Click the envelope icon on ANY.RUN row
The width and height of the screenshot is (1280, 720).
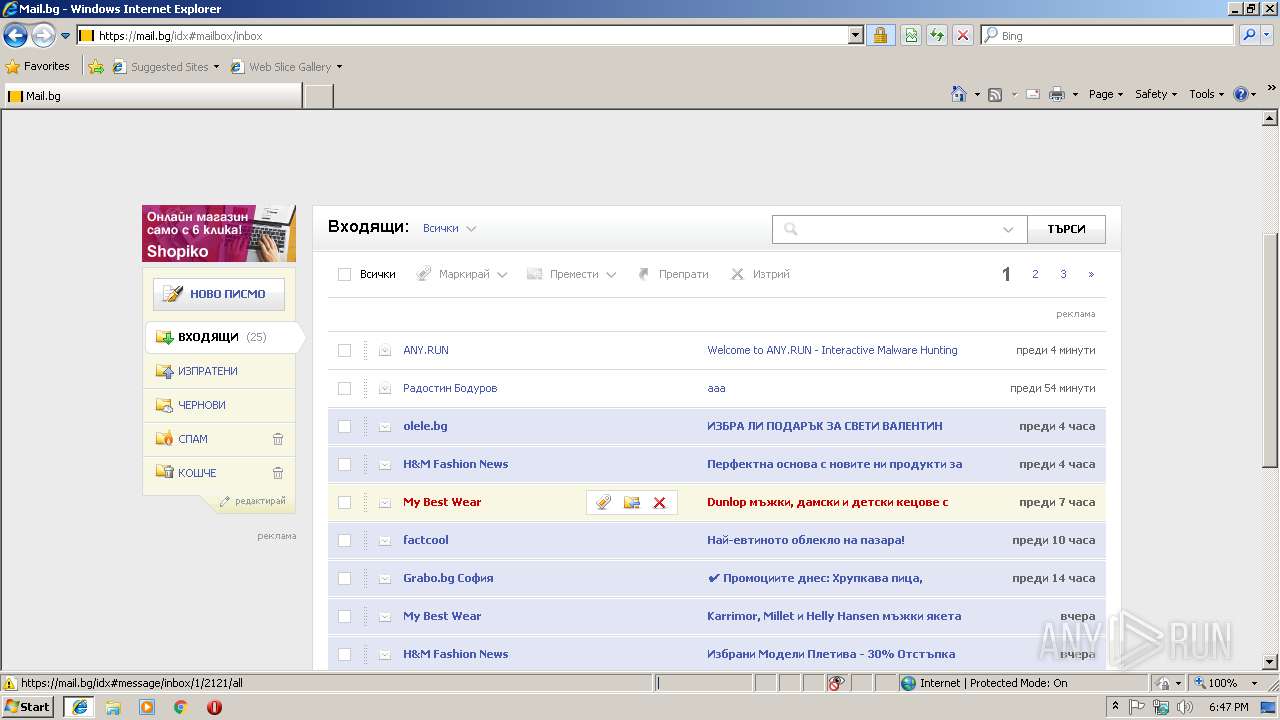[x=385, y=350]
